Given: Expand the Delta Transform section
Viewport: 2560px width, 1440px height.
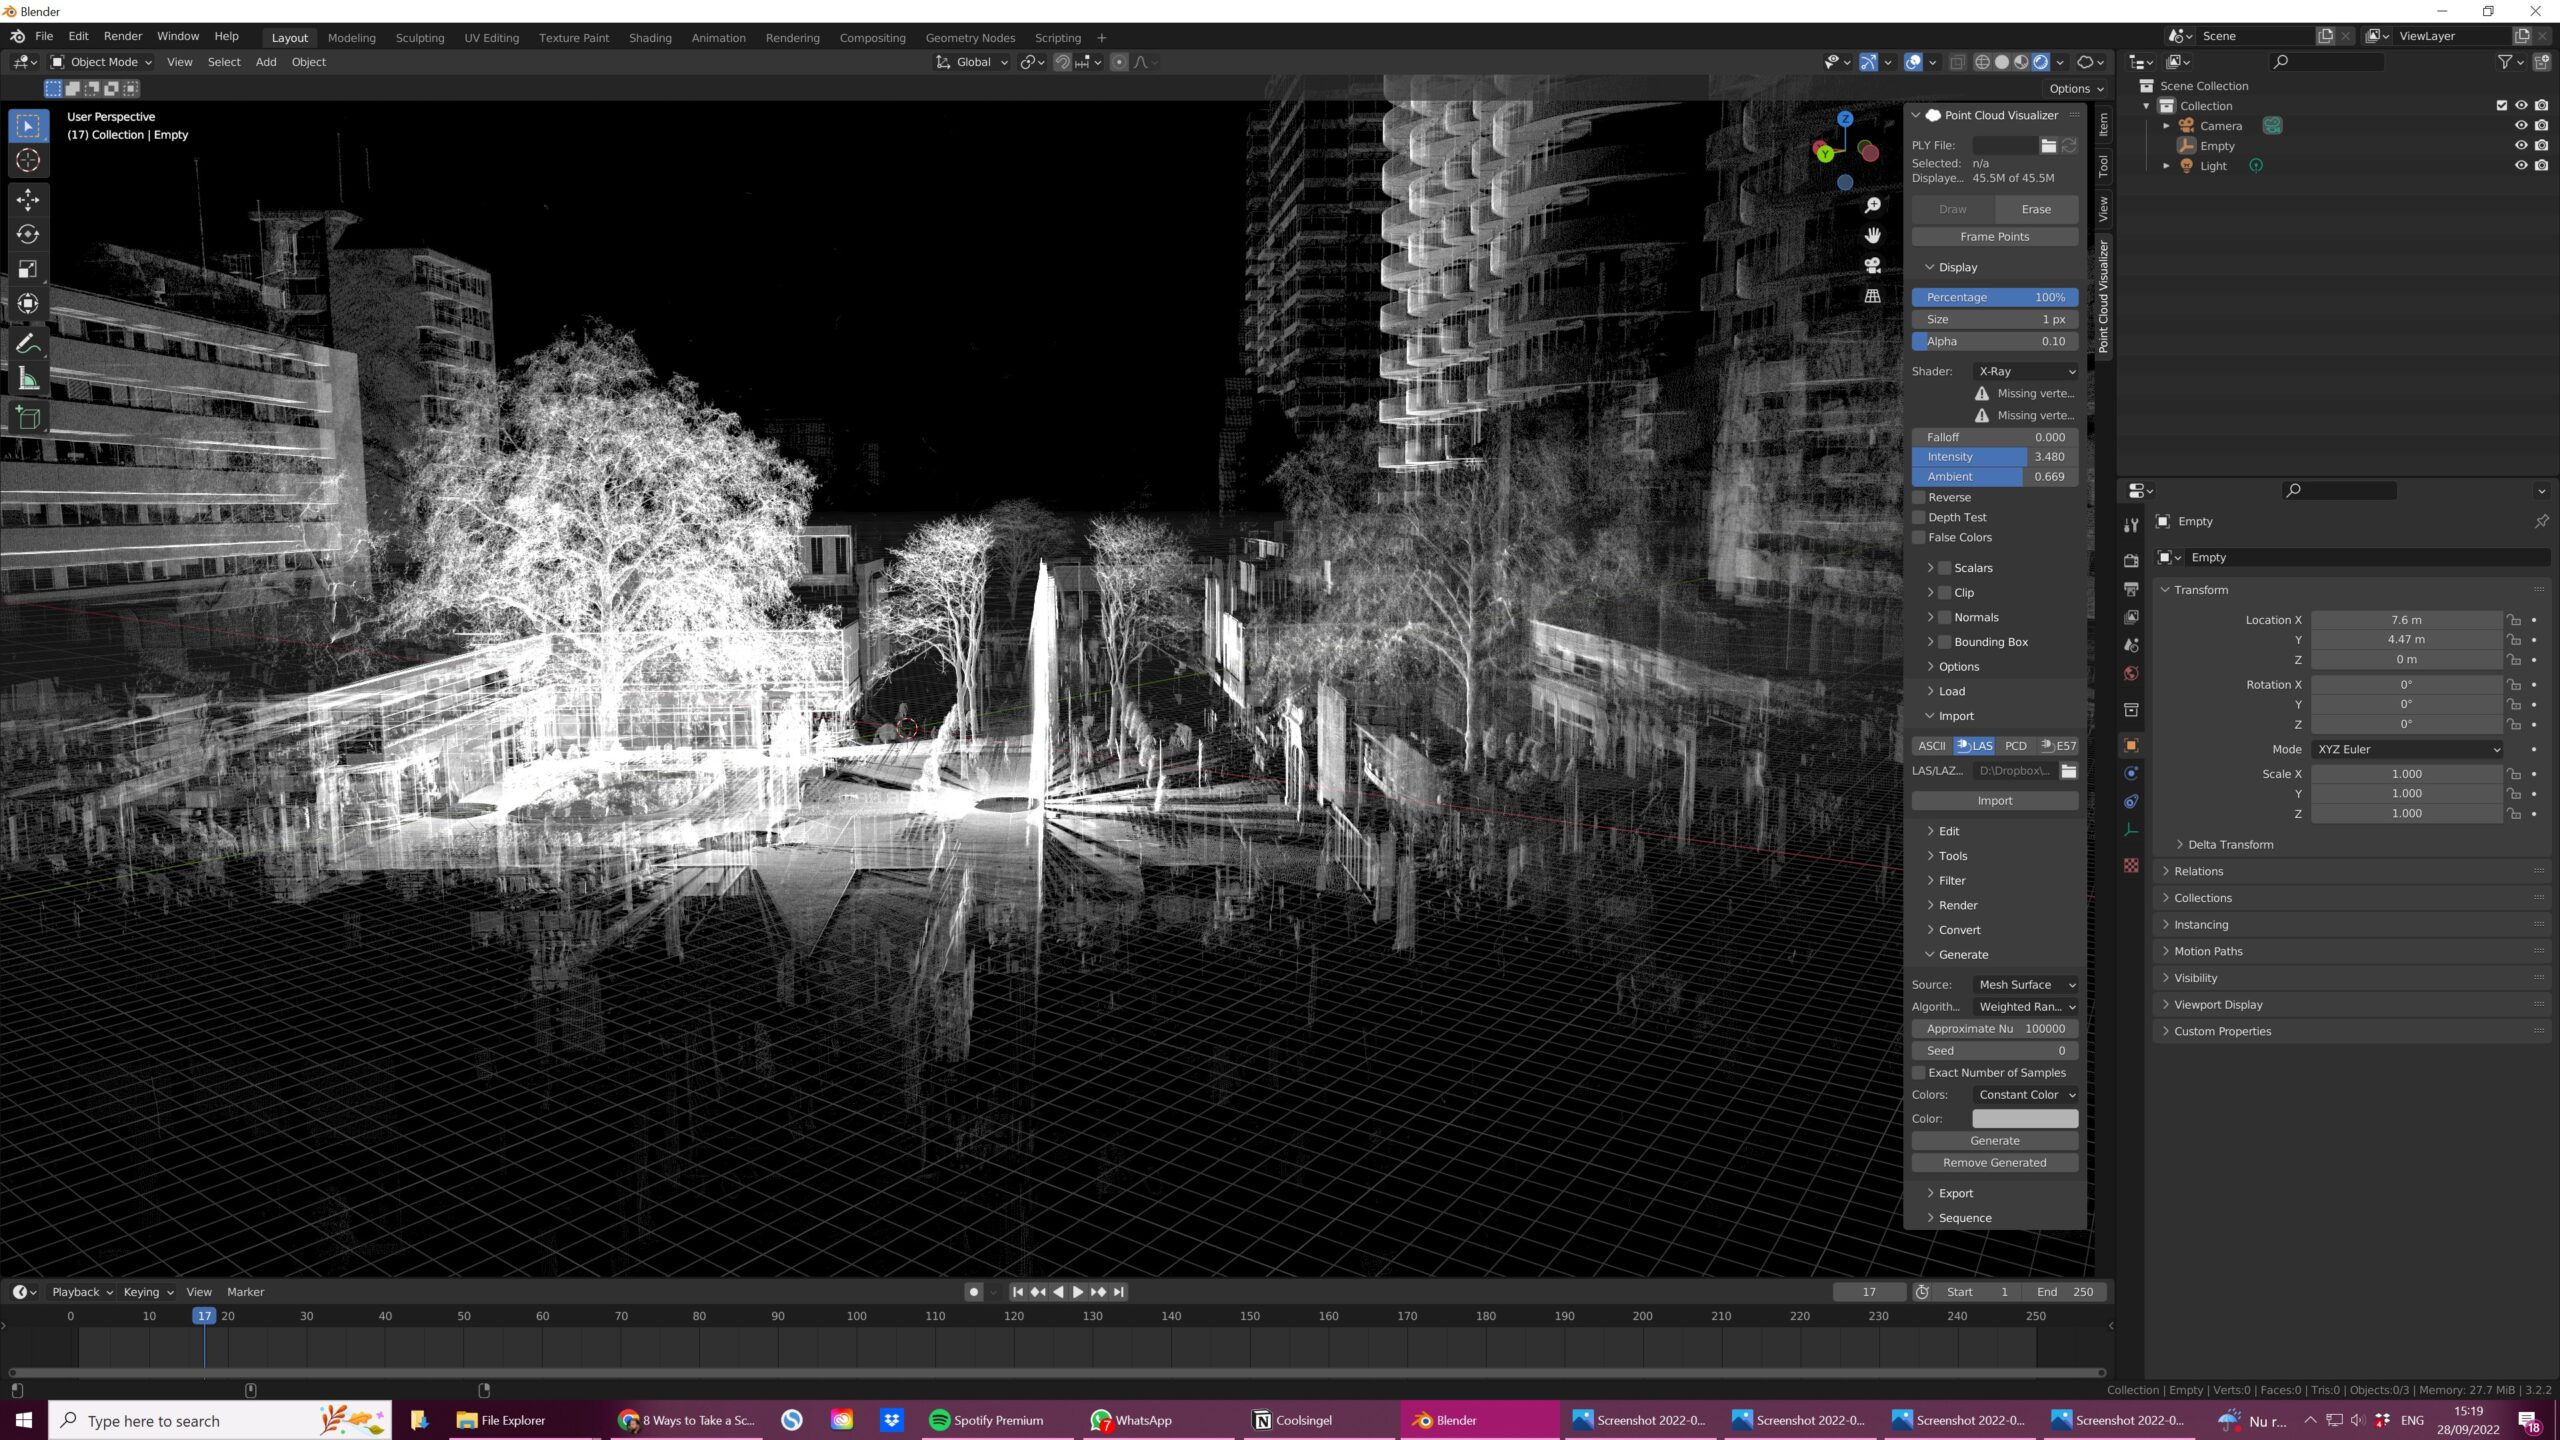Looking at the screenshot, I should tap(2230, 844).
